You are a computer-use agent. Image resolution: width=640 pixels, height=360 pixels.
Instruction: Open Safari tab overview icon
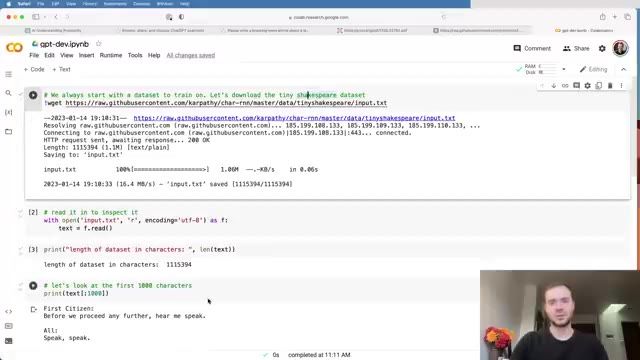(627, 17)
